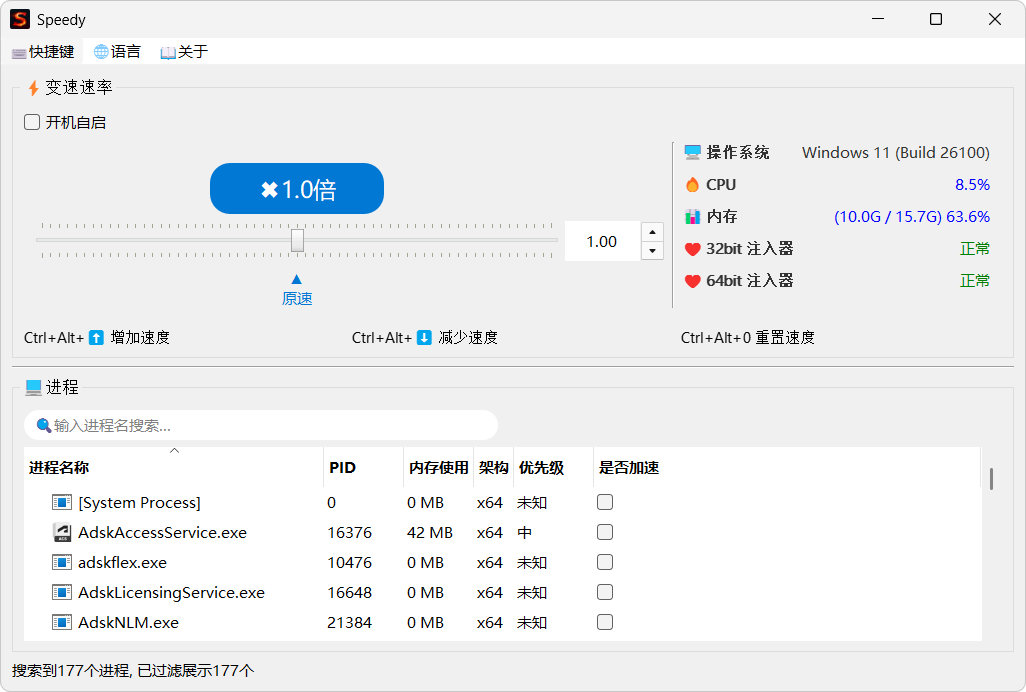Check 是否加速 for [System Process]
Viewport: 1026px width, 692px height.
pyautogui.click(x=604, y=502)
